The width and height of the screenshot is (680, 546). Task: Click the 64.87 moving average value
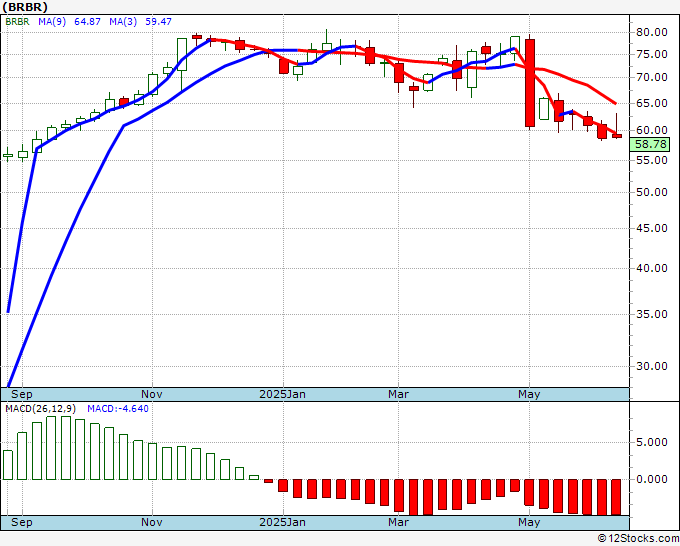(87, 21)
